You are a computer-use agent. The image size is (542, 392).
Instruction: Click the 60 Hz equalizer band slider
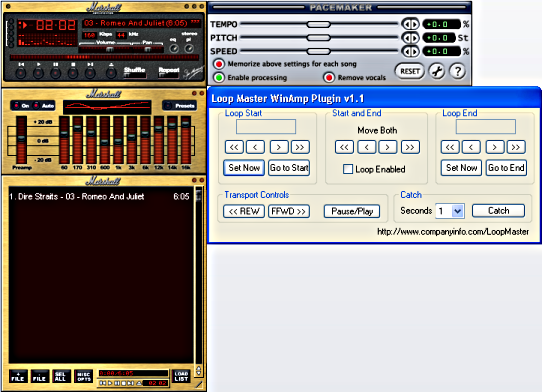(x=64, y=140)
